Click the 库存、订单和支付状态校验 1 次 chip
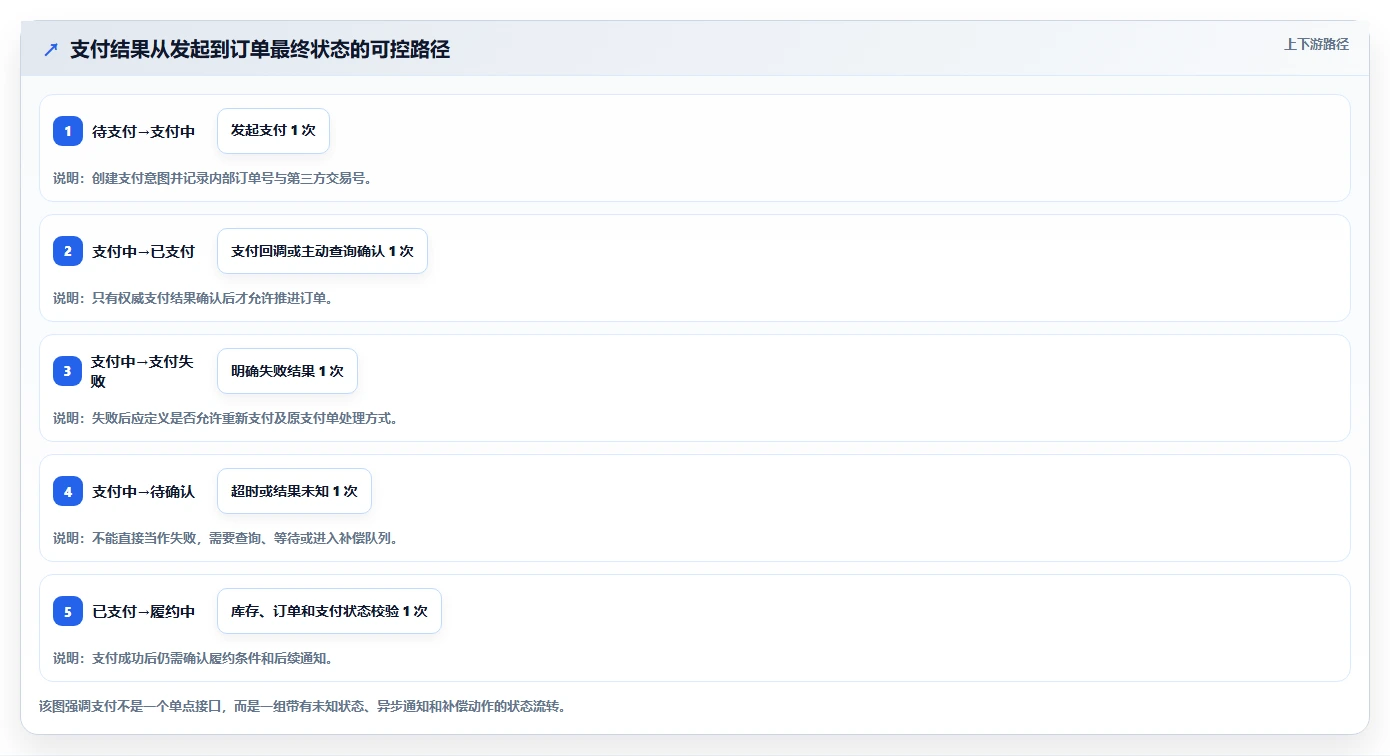This screenshot has height=756, width=1390. point(329,611)
